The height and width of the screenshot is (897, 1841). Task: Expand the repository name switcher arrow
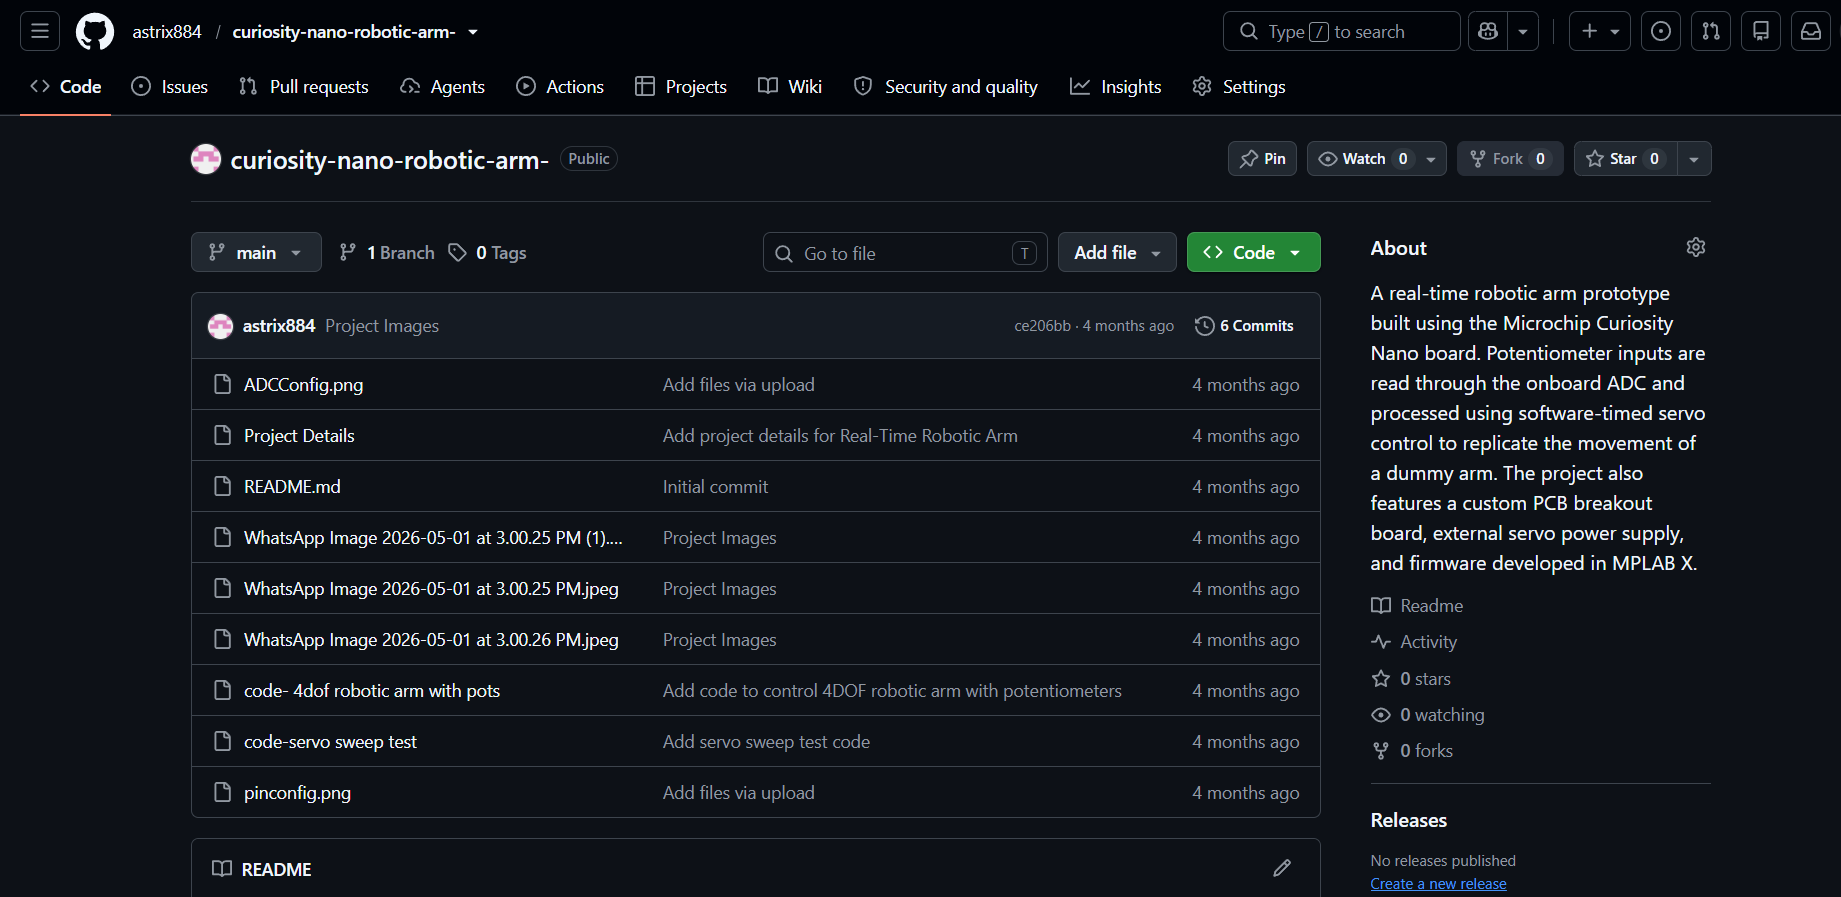[473, 32]
